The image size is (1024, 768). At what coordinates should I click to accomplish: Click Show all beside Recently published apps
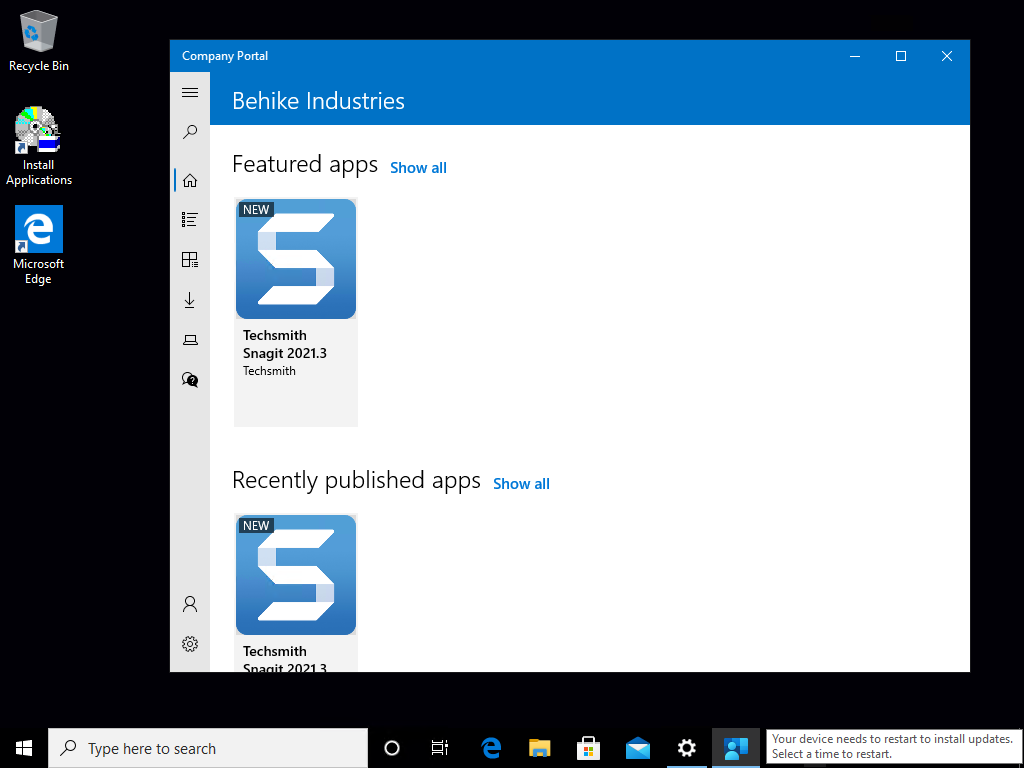coord(521,484)
